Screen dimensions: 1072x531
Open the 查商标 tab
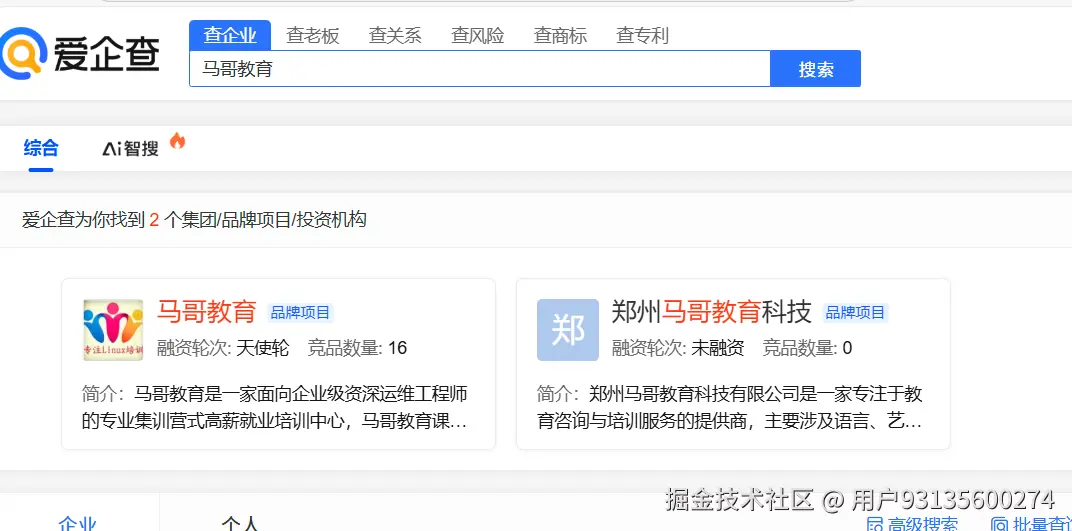point(561,36)
